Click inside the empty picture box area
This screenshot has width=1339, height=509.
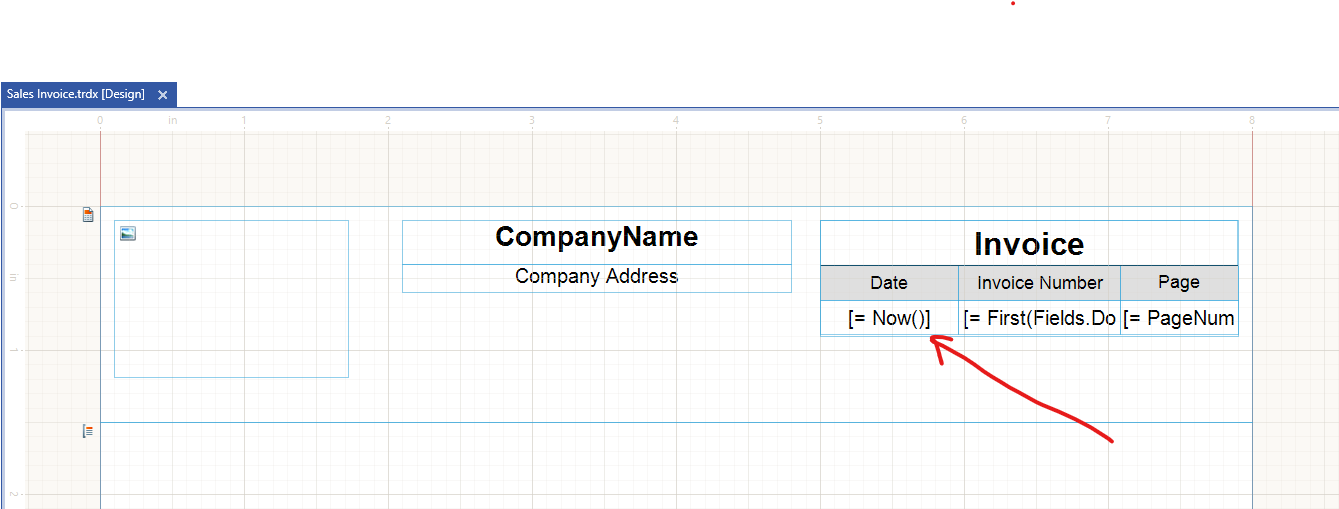231,310
